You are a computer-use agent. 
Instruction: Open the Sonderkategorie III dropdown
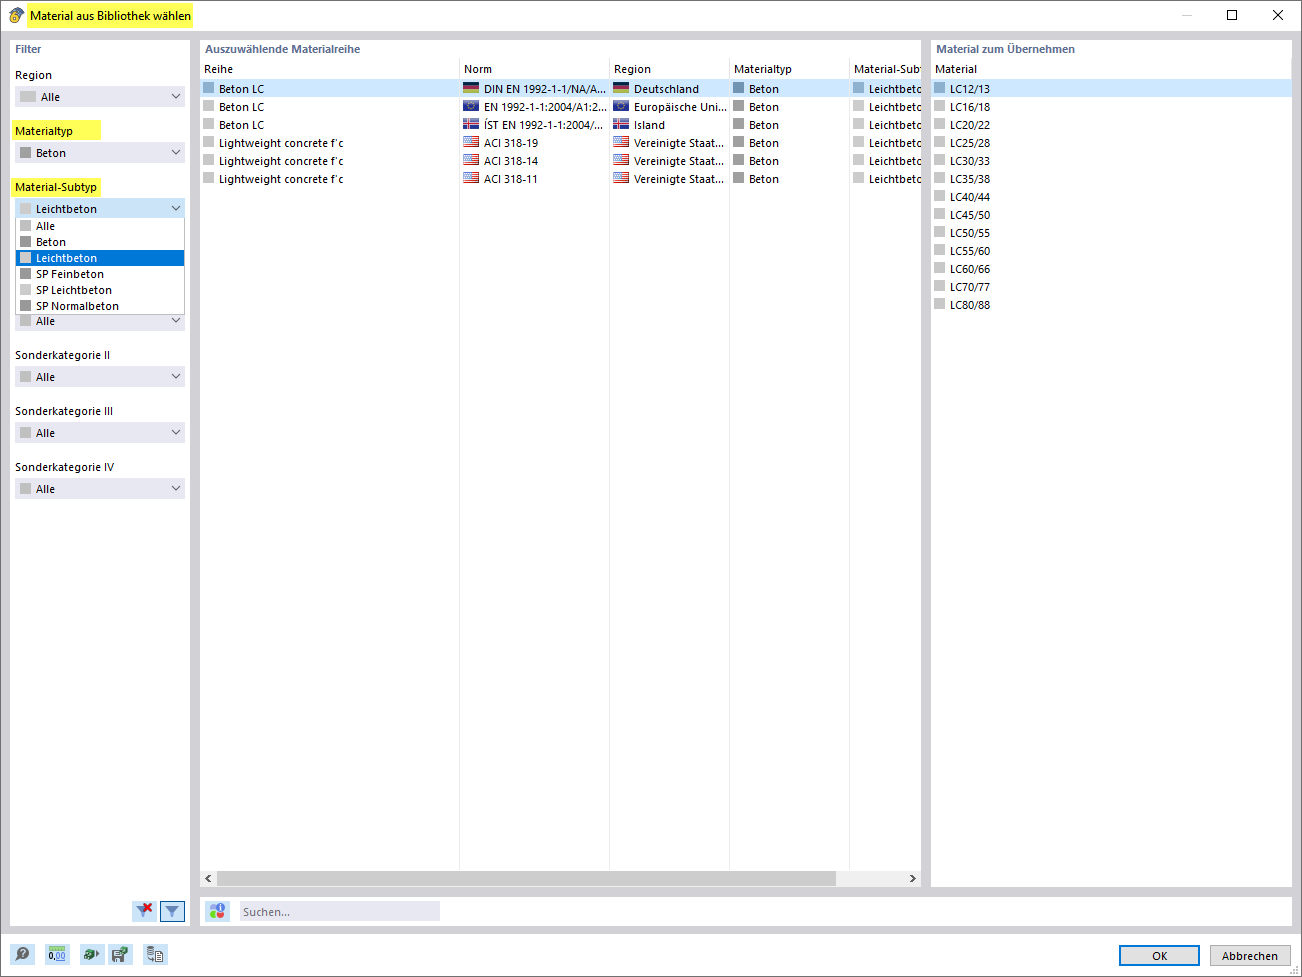[100, 433]
